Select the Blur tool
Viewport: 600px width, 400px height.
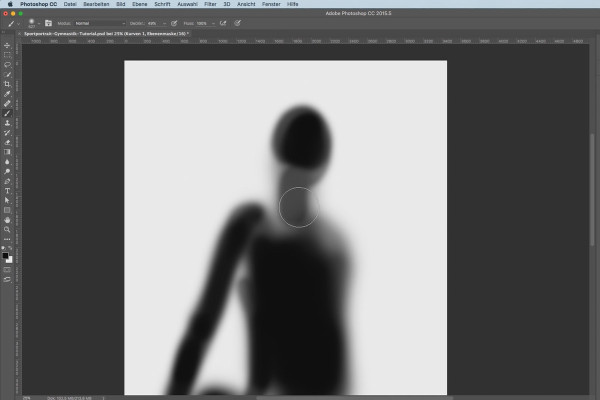click(x=7, y=162)
